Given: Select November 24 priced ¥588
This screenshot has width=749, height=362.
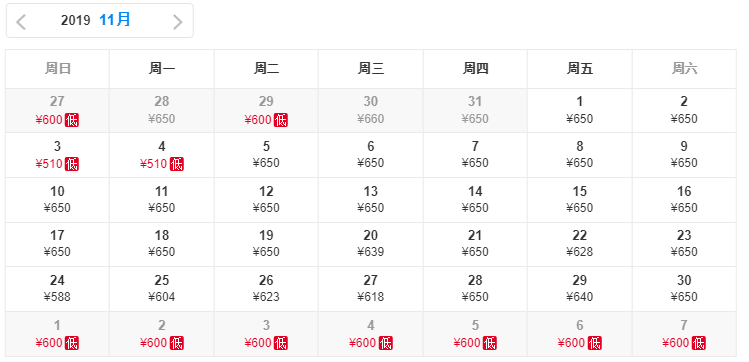Looking at the screenshot, I should tap(57, 289).
